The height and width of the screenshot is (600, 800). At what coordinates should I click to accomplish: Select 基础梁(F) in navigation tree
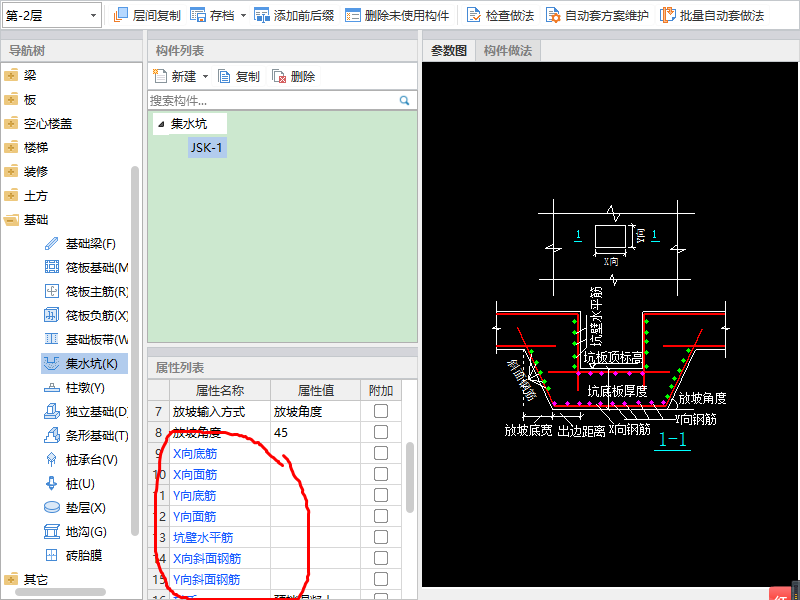pos(81,244)
